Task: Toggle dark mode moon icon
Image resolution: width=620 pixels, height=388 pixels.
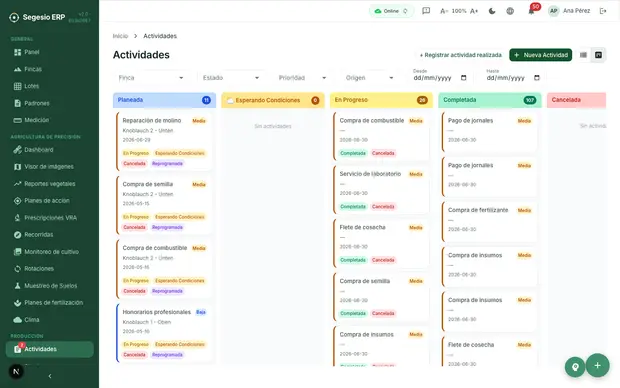Action: coord(492,11)
